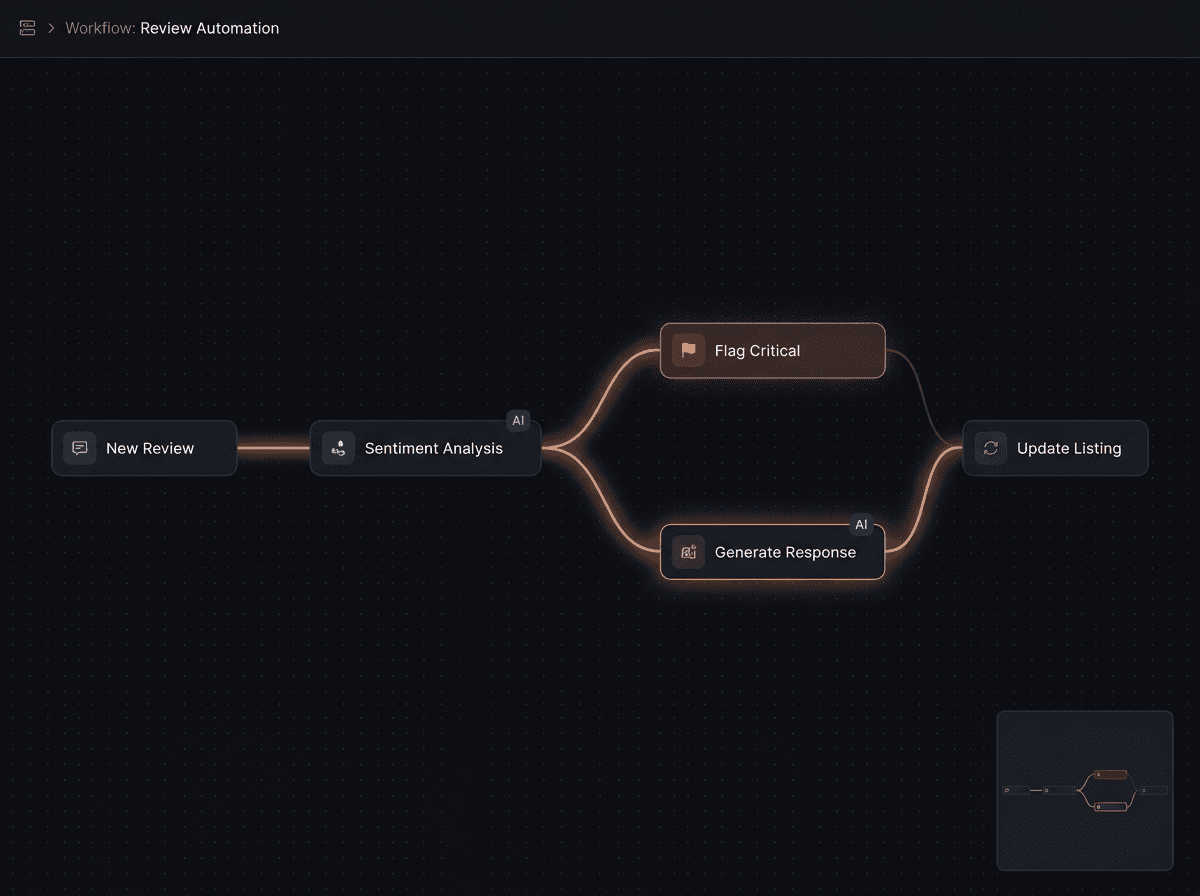Click the Generate Response AI icon

(x=687, y=552)
